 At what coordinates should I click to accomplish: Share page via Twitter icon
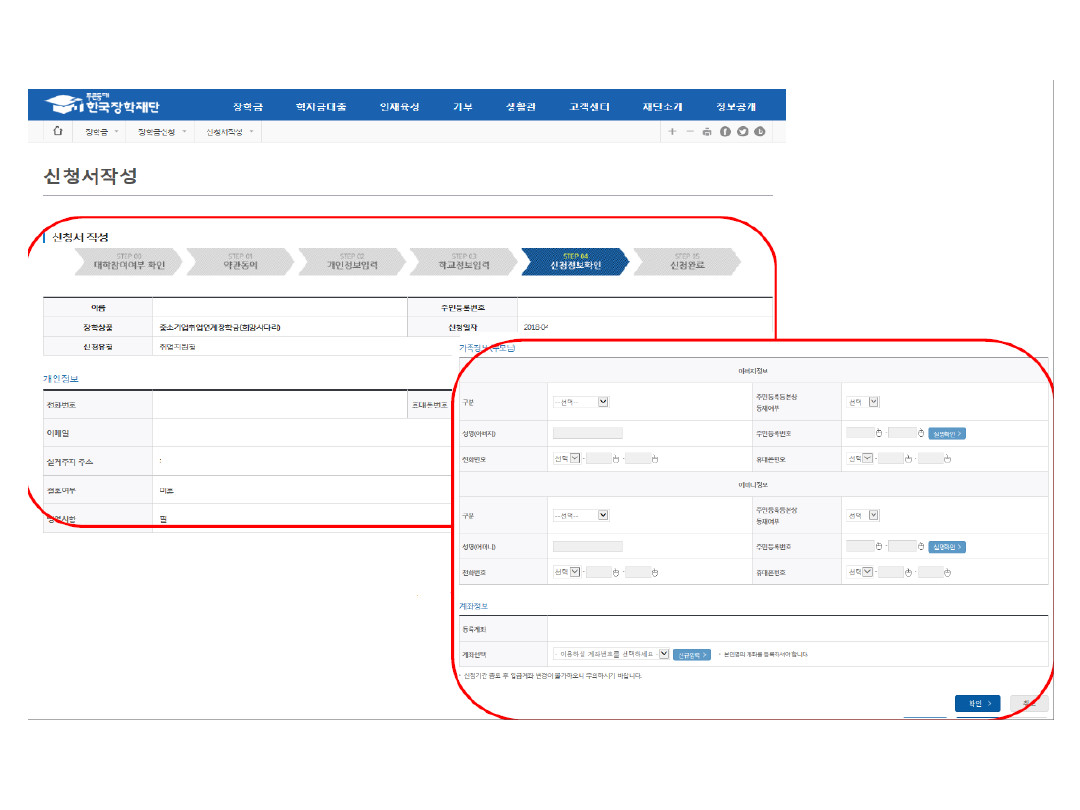pyautogui.click(x=742, y=132)
